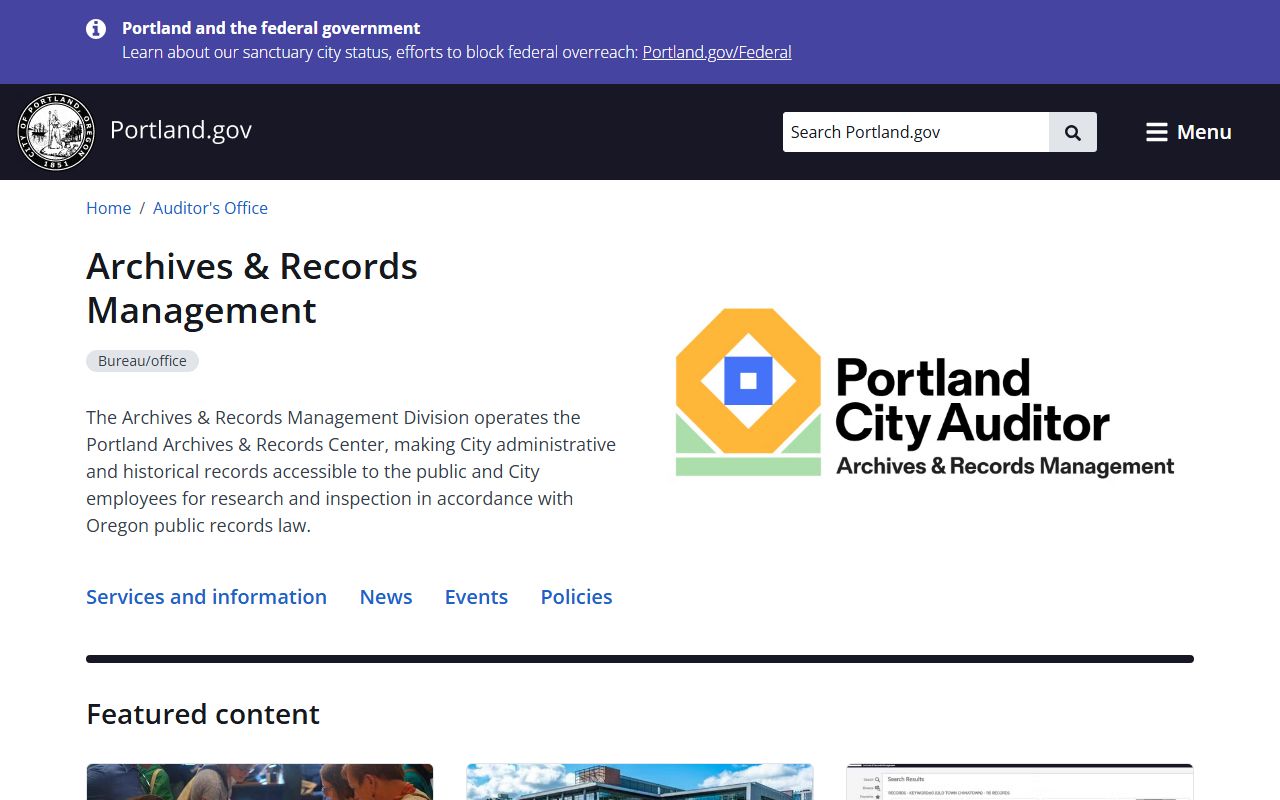Click the Portland City Auditor logo image

925,392
